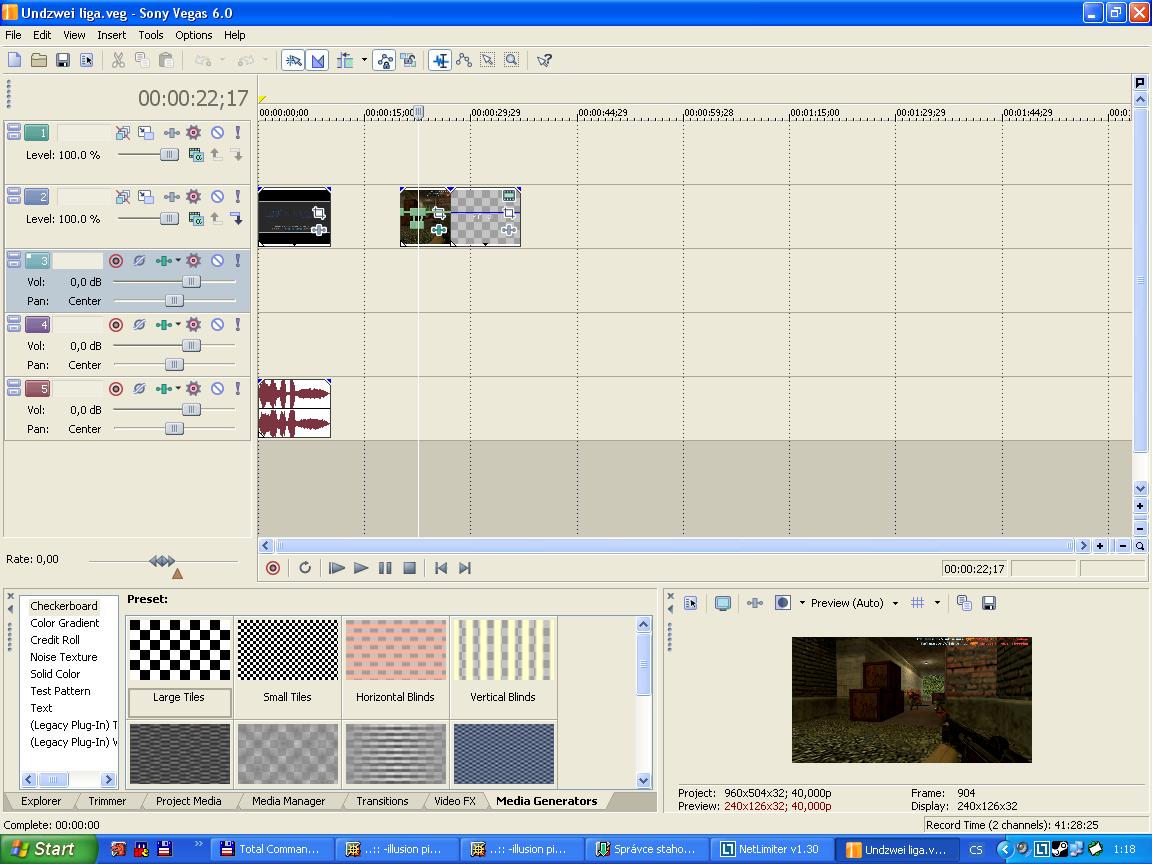Save the project with the floppy disk icon

pos(63,60)
